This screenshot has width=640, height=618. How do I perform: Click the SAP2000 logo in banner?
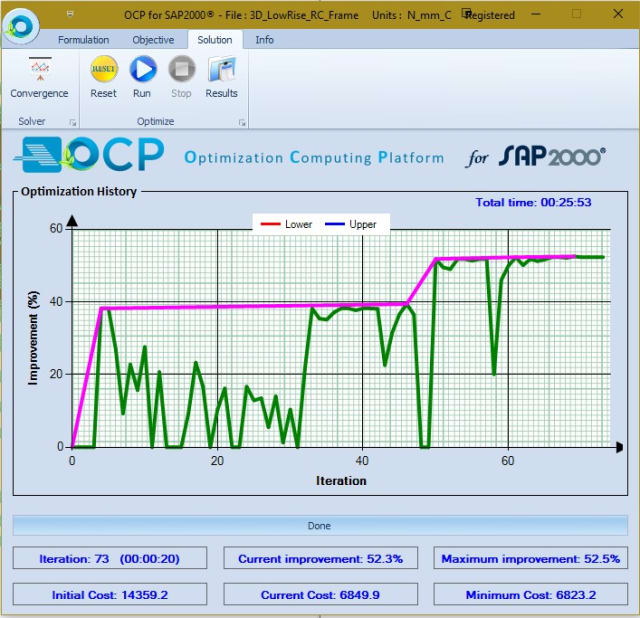[x=552, y=156]
